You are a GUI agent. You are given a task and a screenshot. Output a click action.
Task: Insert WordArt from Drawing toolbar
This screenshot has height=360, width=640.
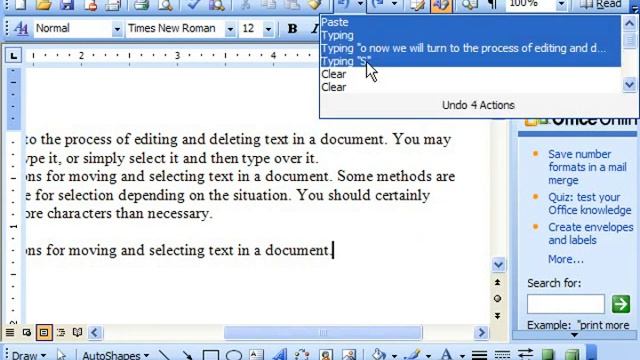pos(280,354)
